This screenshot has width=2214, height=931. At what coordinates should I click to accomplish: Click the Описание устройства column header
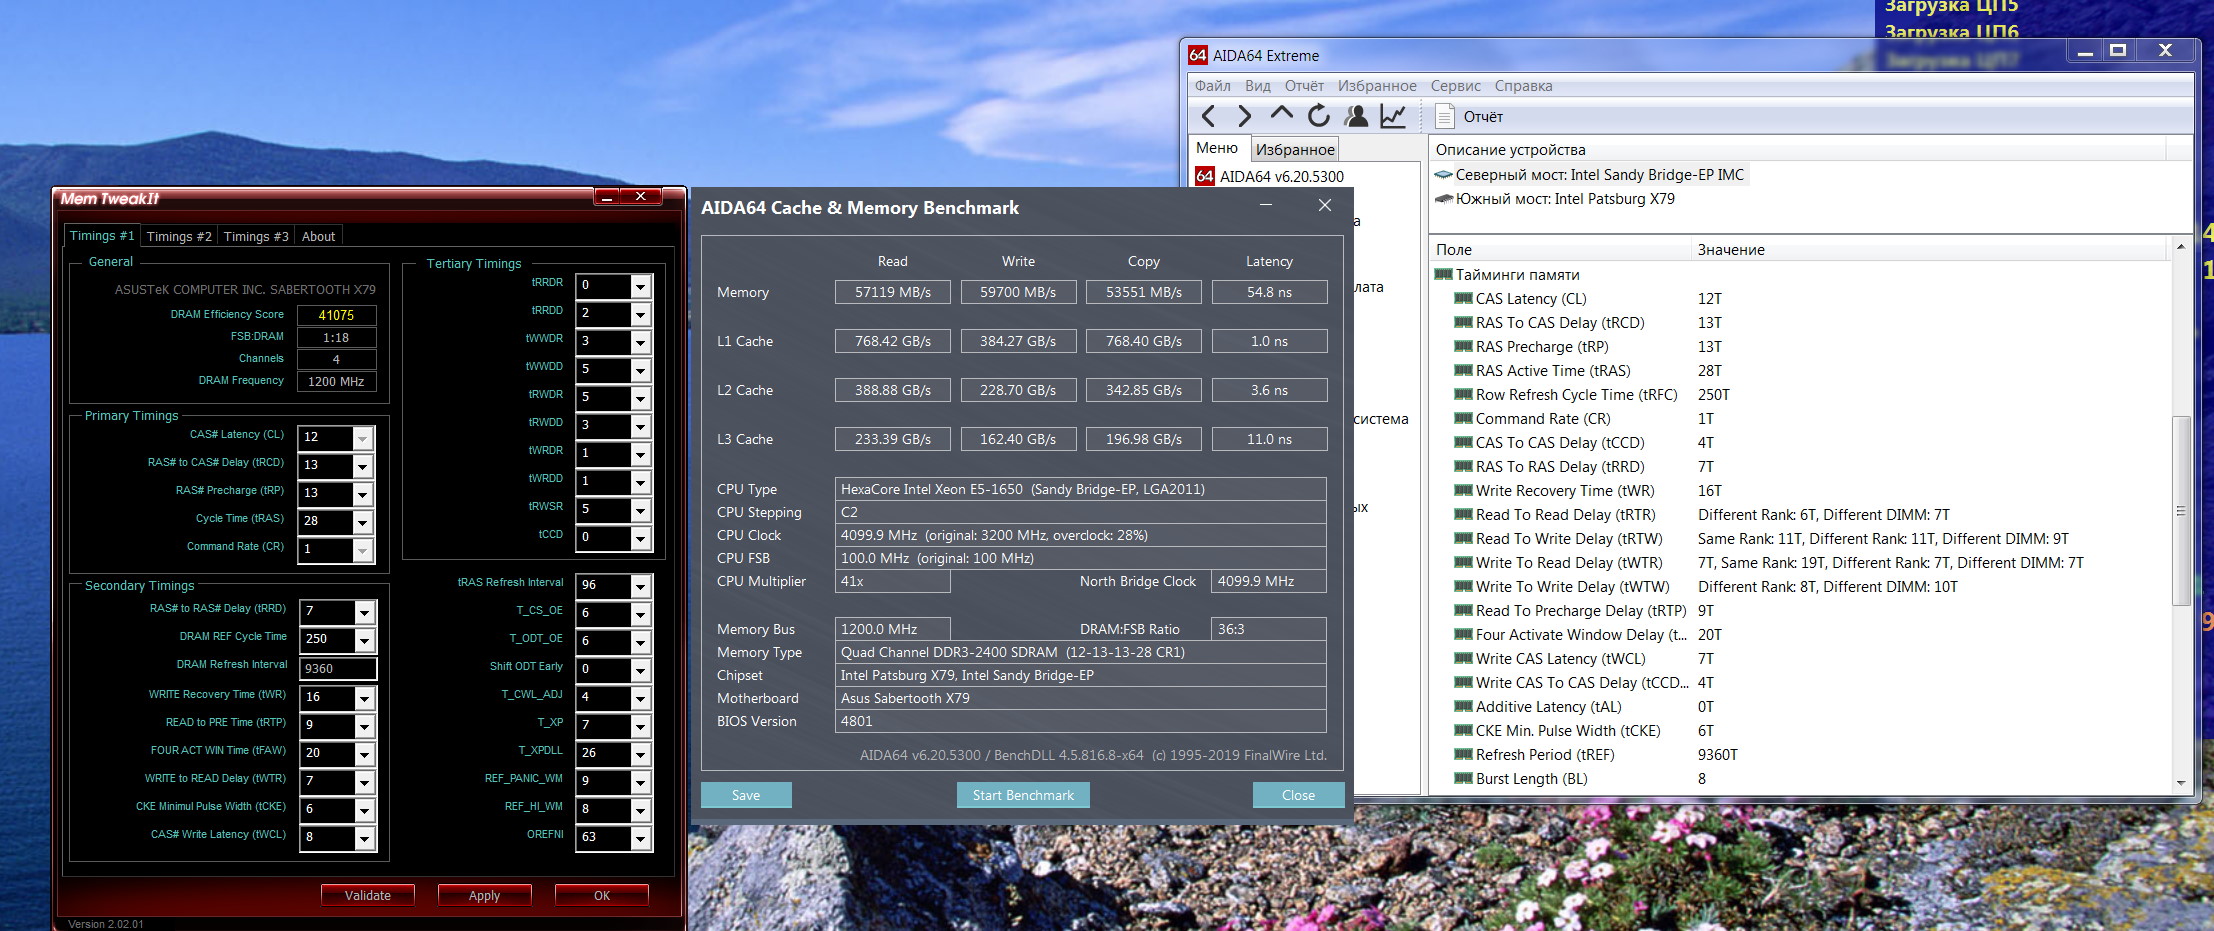1798,150
